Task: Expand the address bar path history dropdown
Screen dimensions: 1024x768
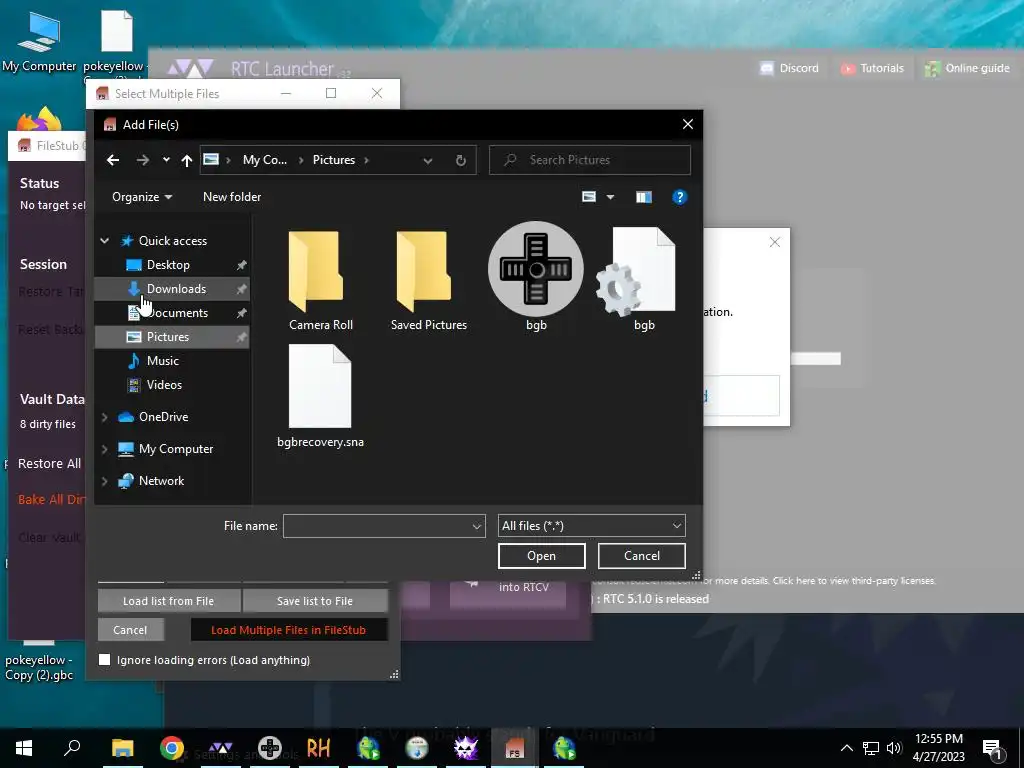Action: pos(428,161)
